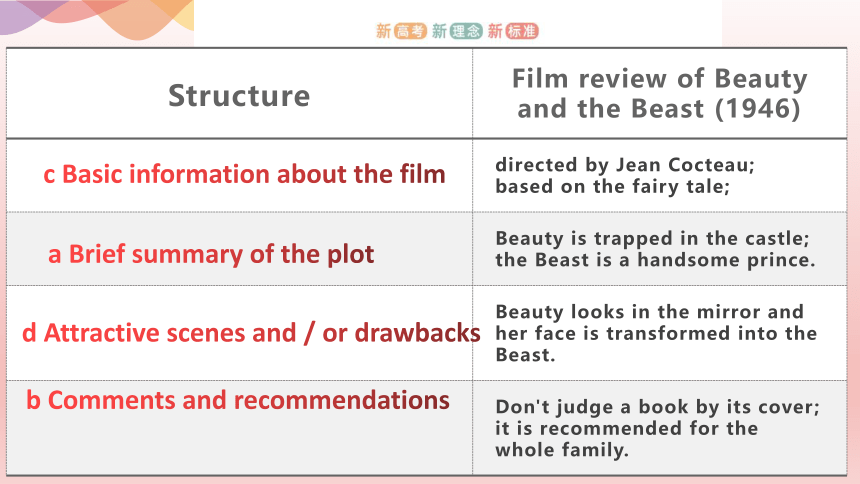
Task: Select 'the Beast is a handsome prince' text
Action: click(655, 260)
